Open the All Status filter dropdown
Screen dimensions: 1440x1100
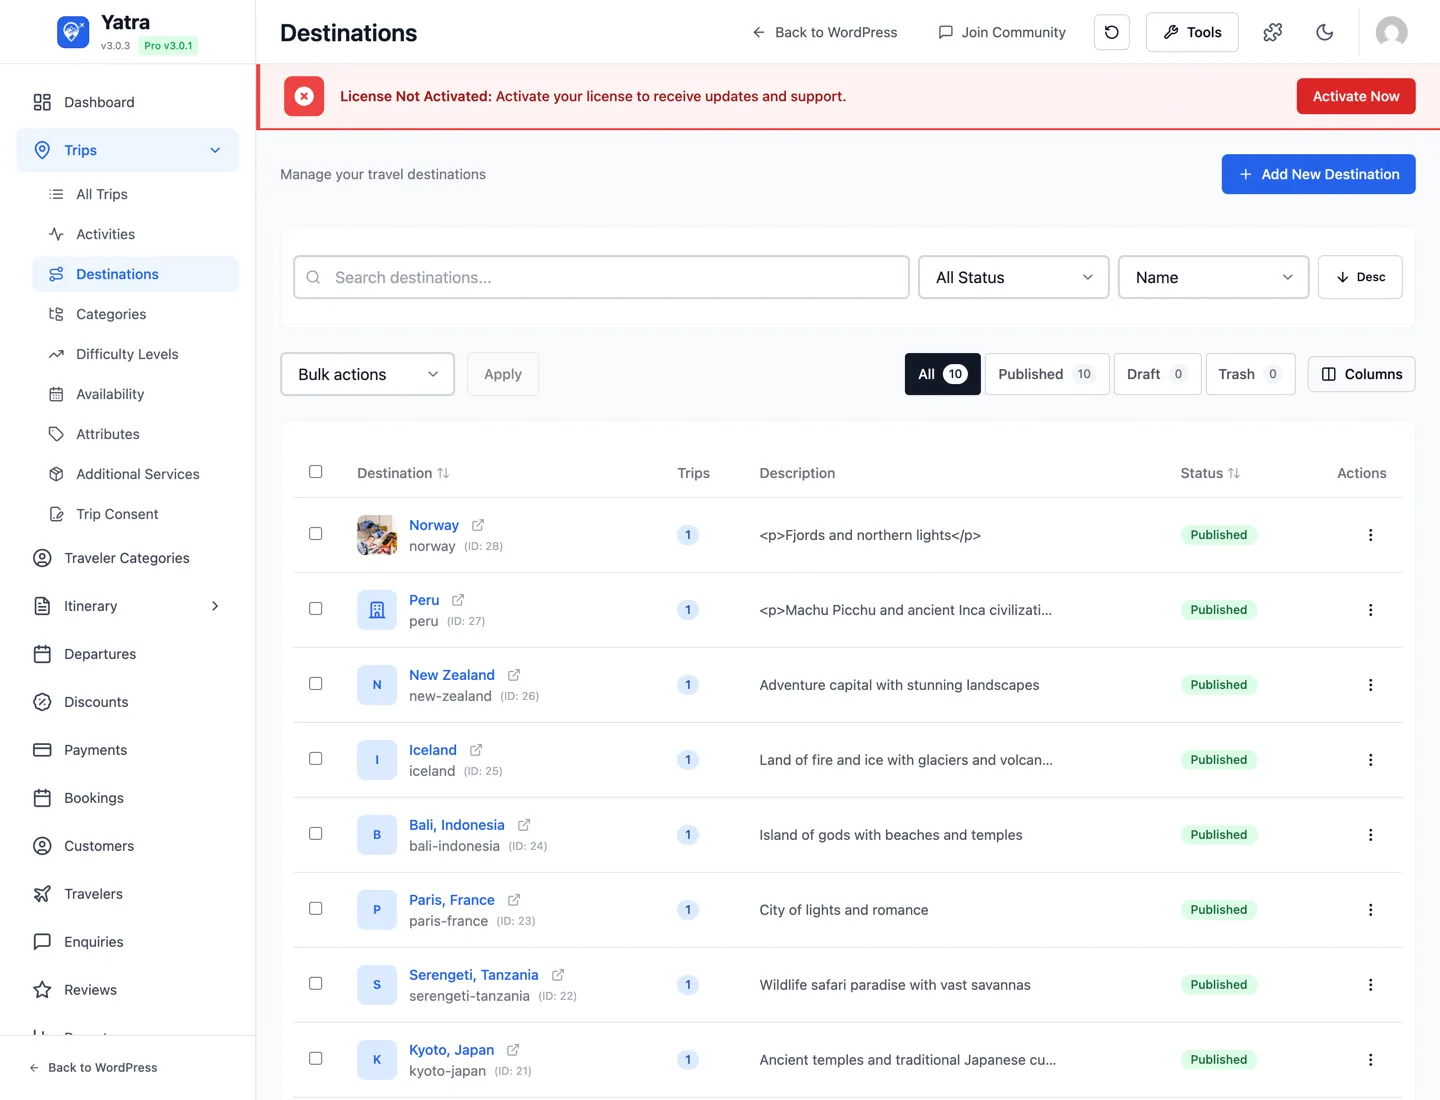[1014, 277]
